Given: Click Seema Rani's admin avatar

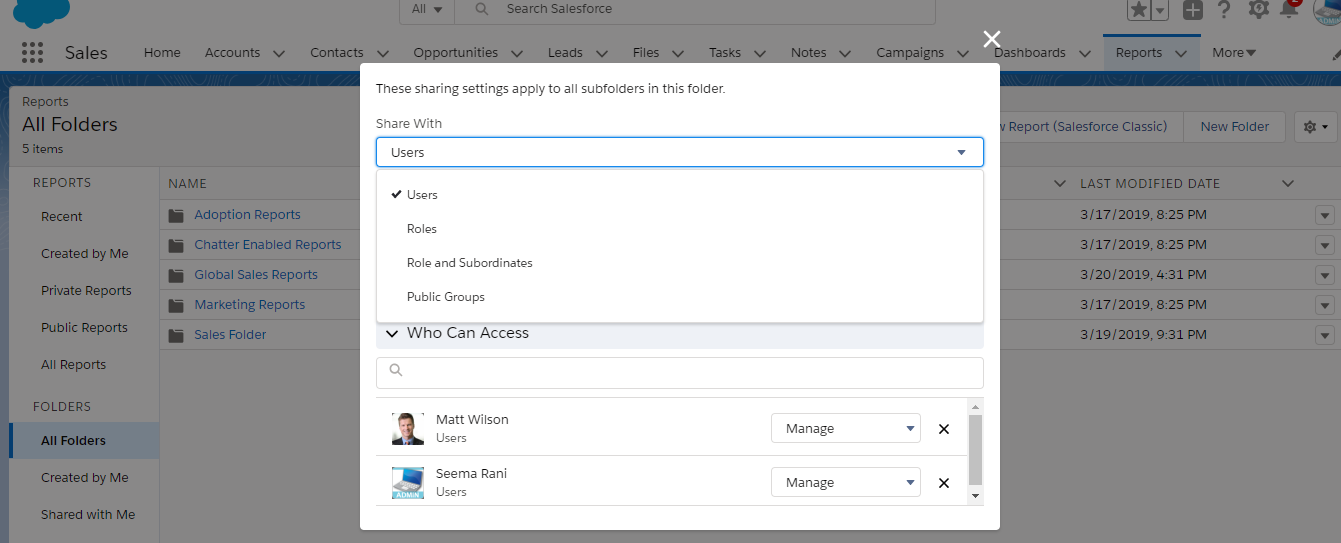Looking at the screenshot, I should tap(408, 483).
